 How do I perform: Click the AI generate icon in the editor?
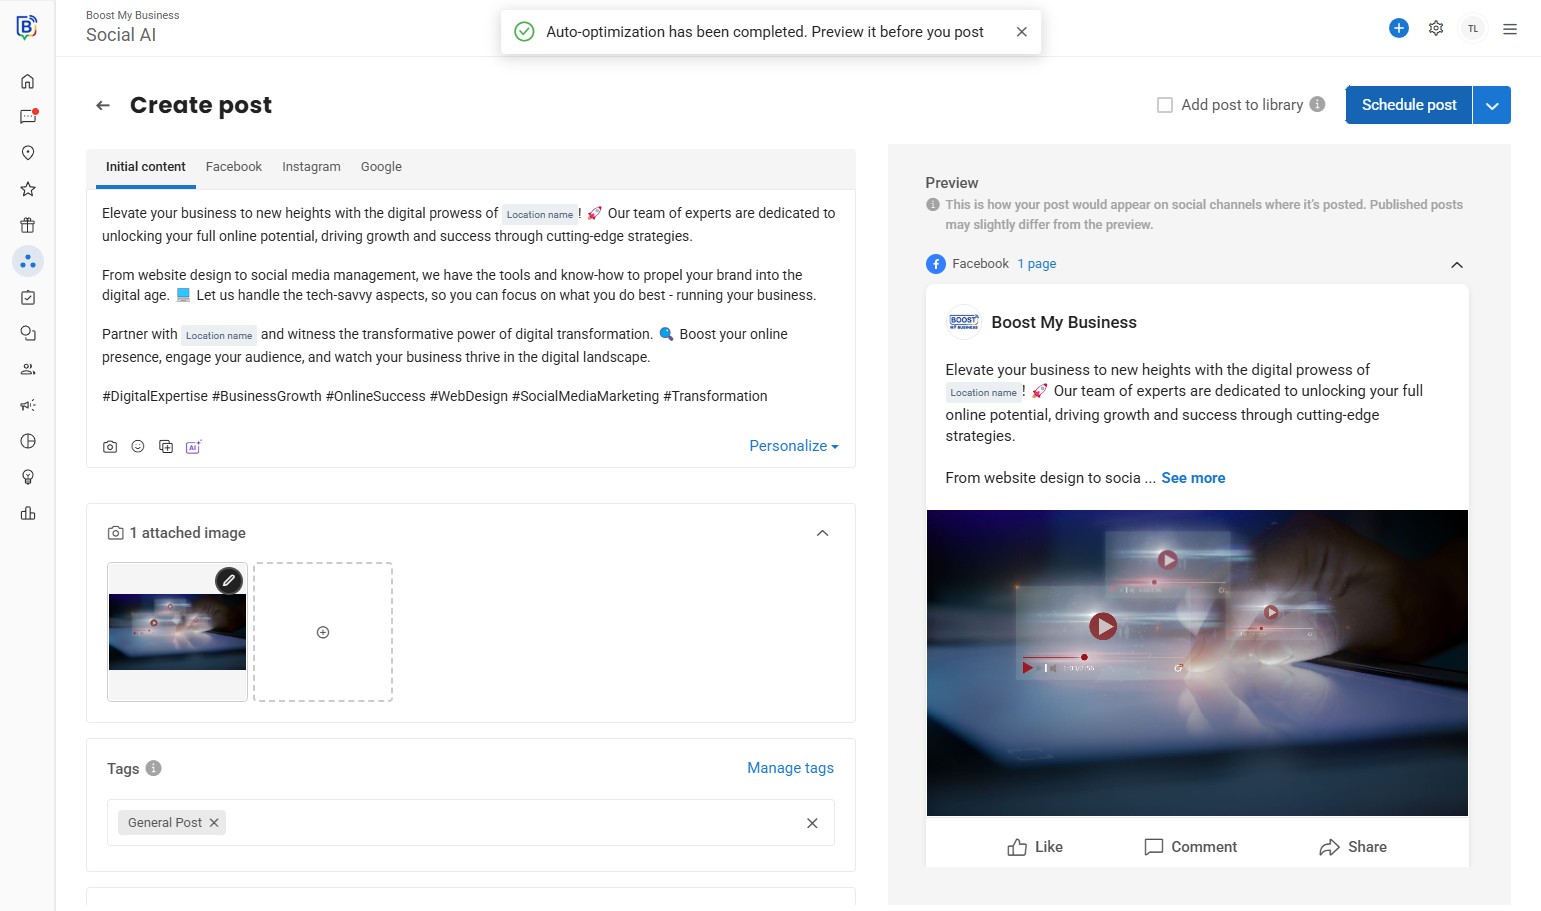click(x=193, y=447)
